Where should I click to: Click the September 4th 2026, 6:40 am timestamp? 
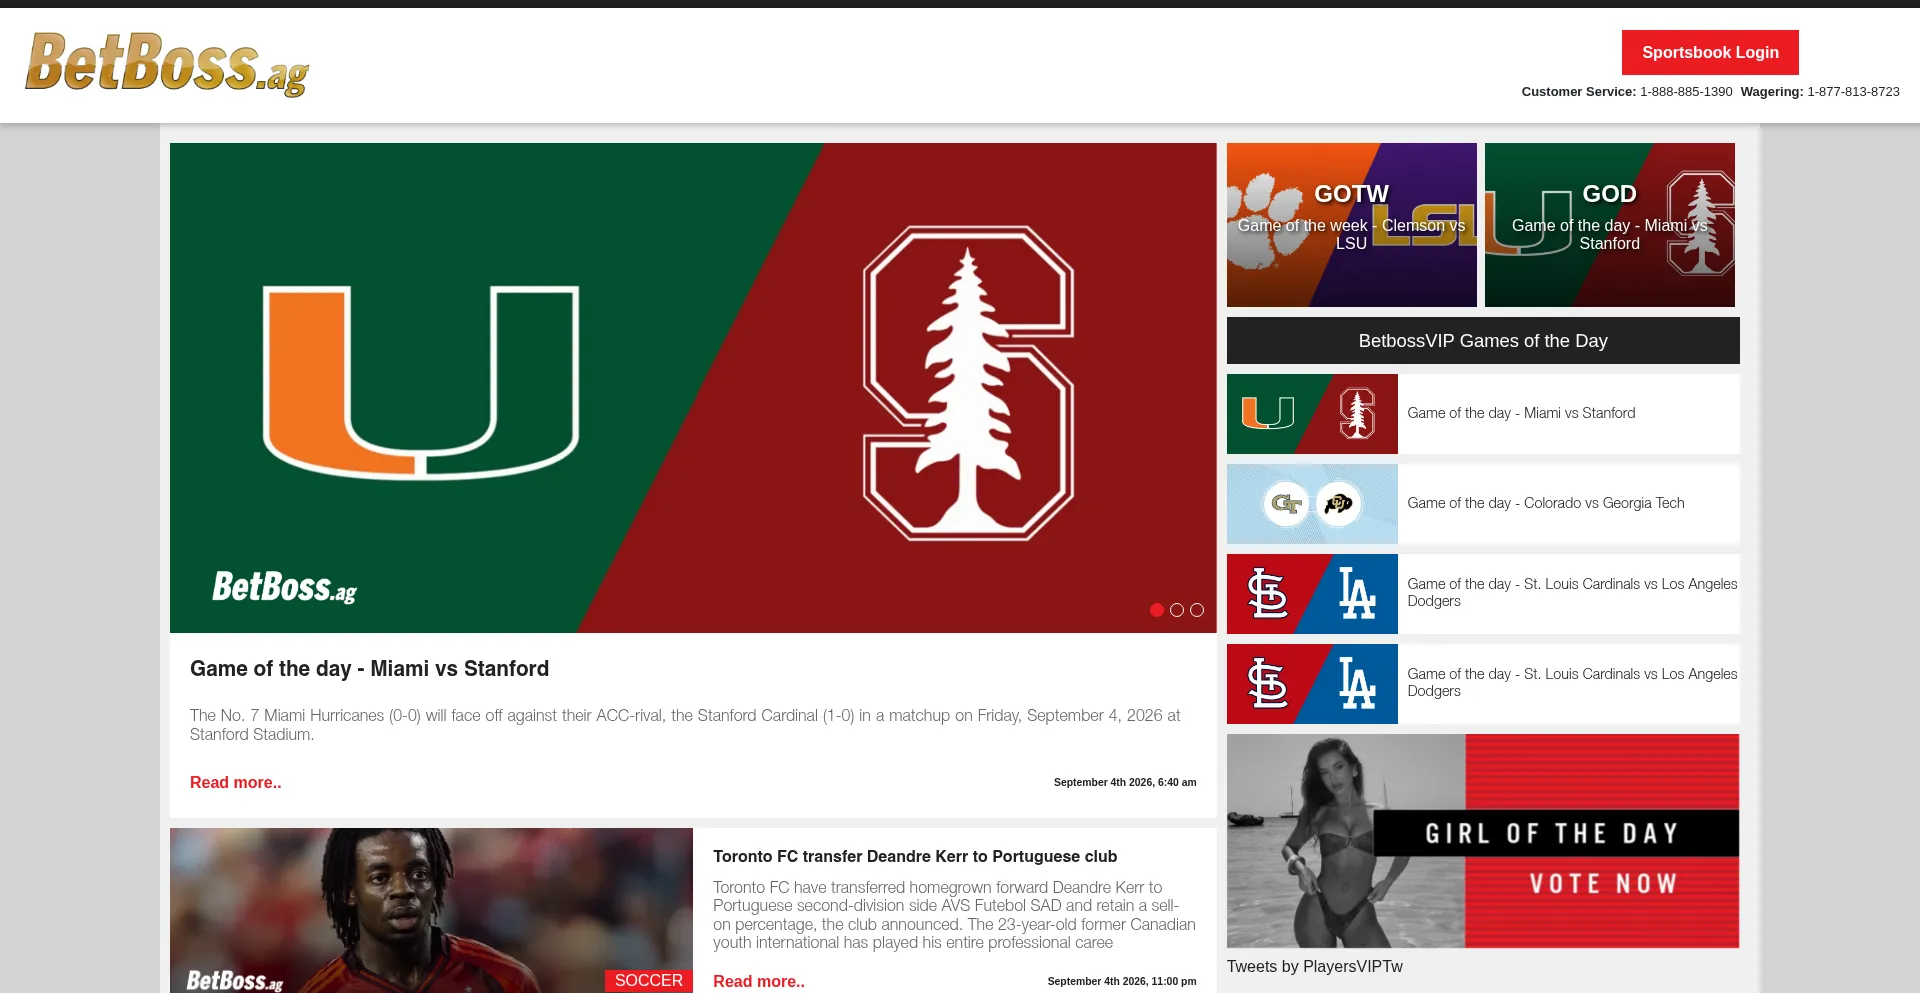[x=1125, y=782]
